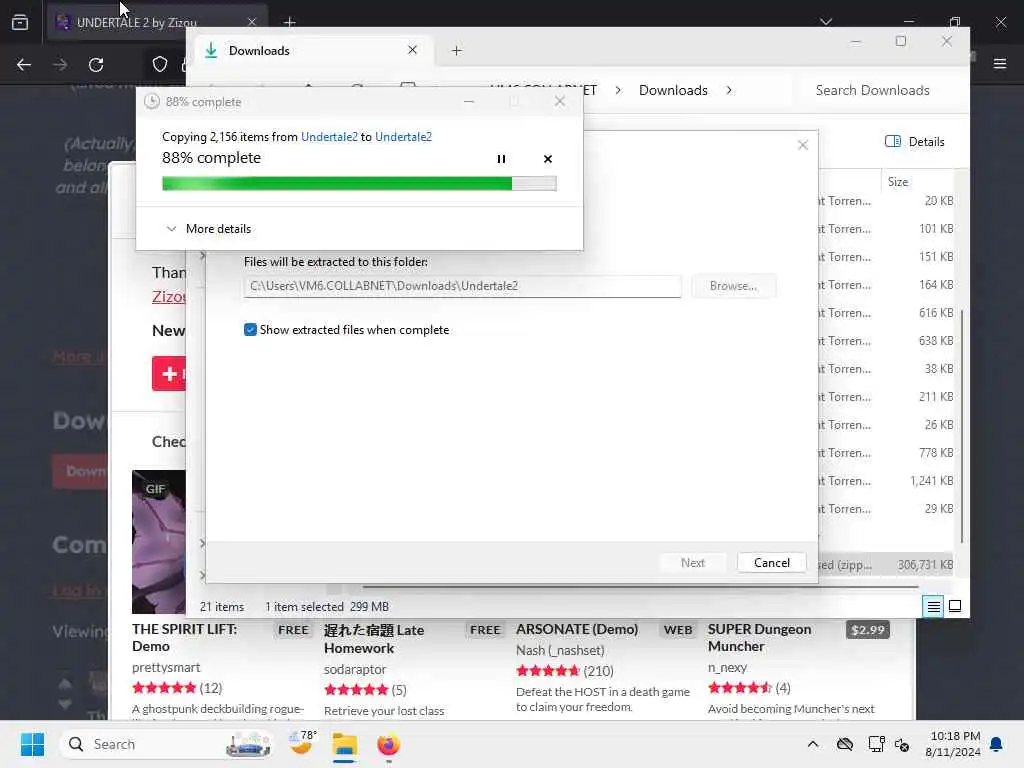Switch to details list view icon
Image resolution: width=1024 pixels, height=768 pixels.
tap(933, 607)
